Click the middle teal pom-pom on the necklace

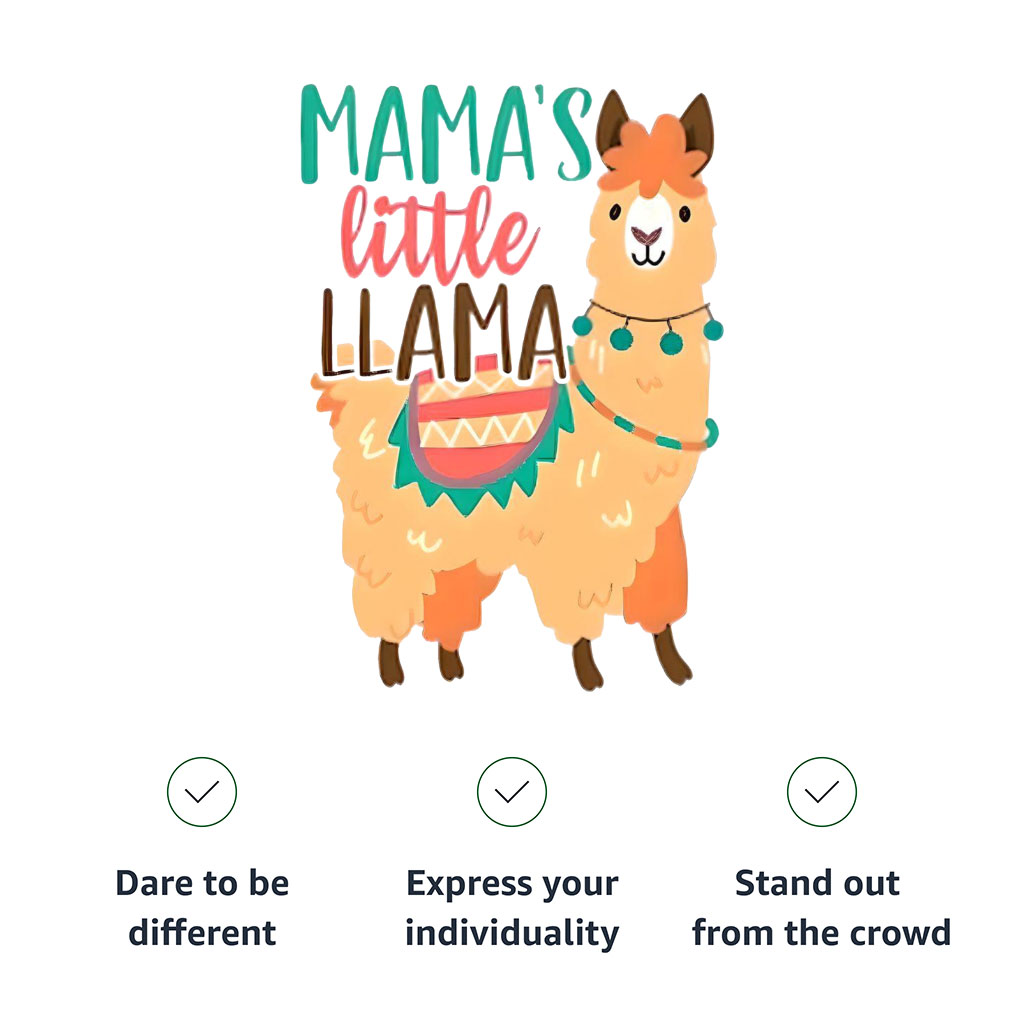coord(671,342)
